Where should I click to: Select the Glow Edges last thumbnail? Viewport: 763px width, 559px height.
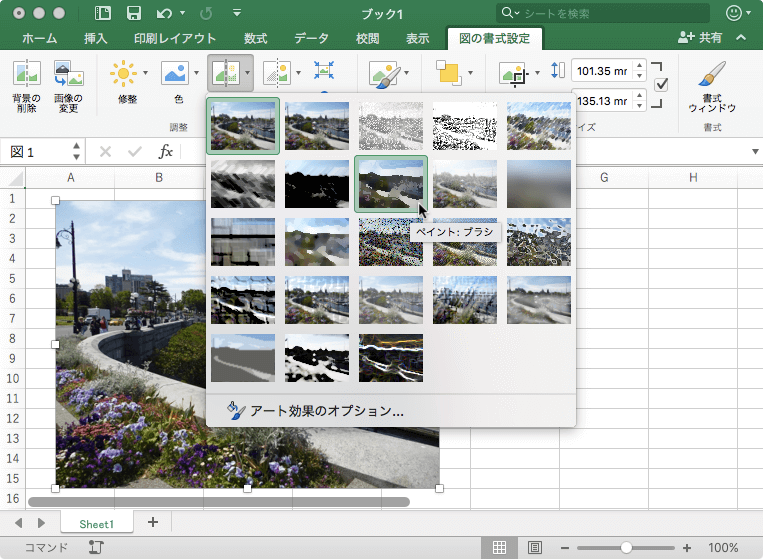[x=391, y=358]
